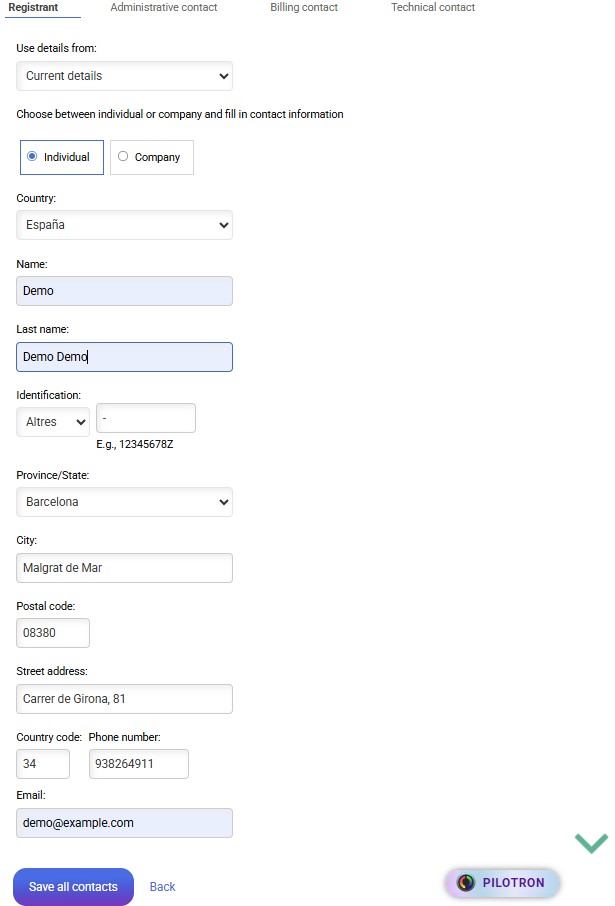Image resolution: width=615 pixels, height=906 pixels.
Task: Open the Identification type dropdown 'Altres'
Action: 53,422
